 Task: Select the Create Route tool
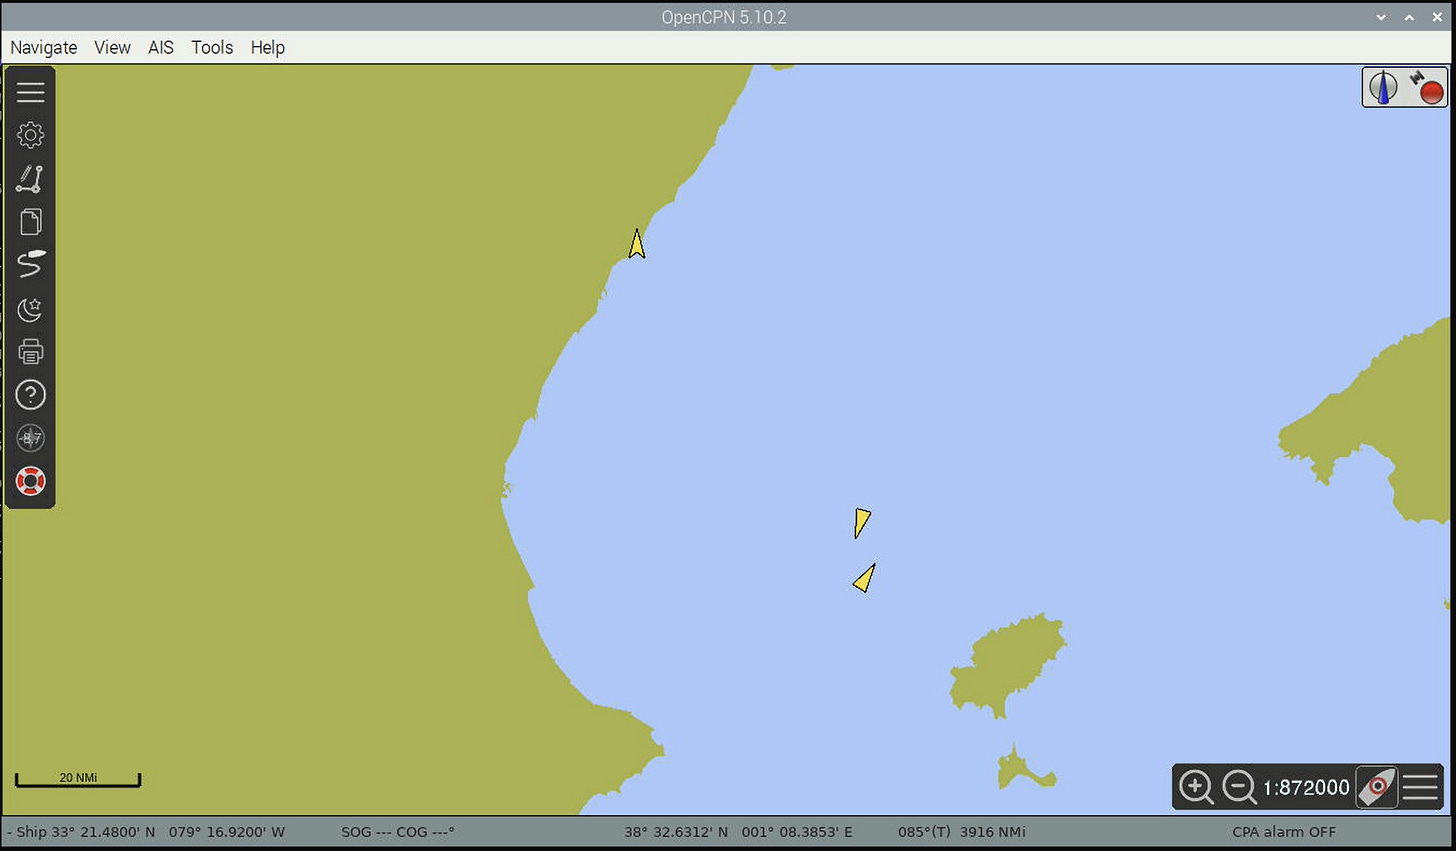30,178
